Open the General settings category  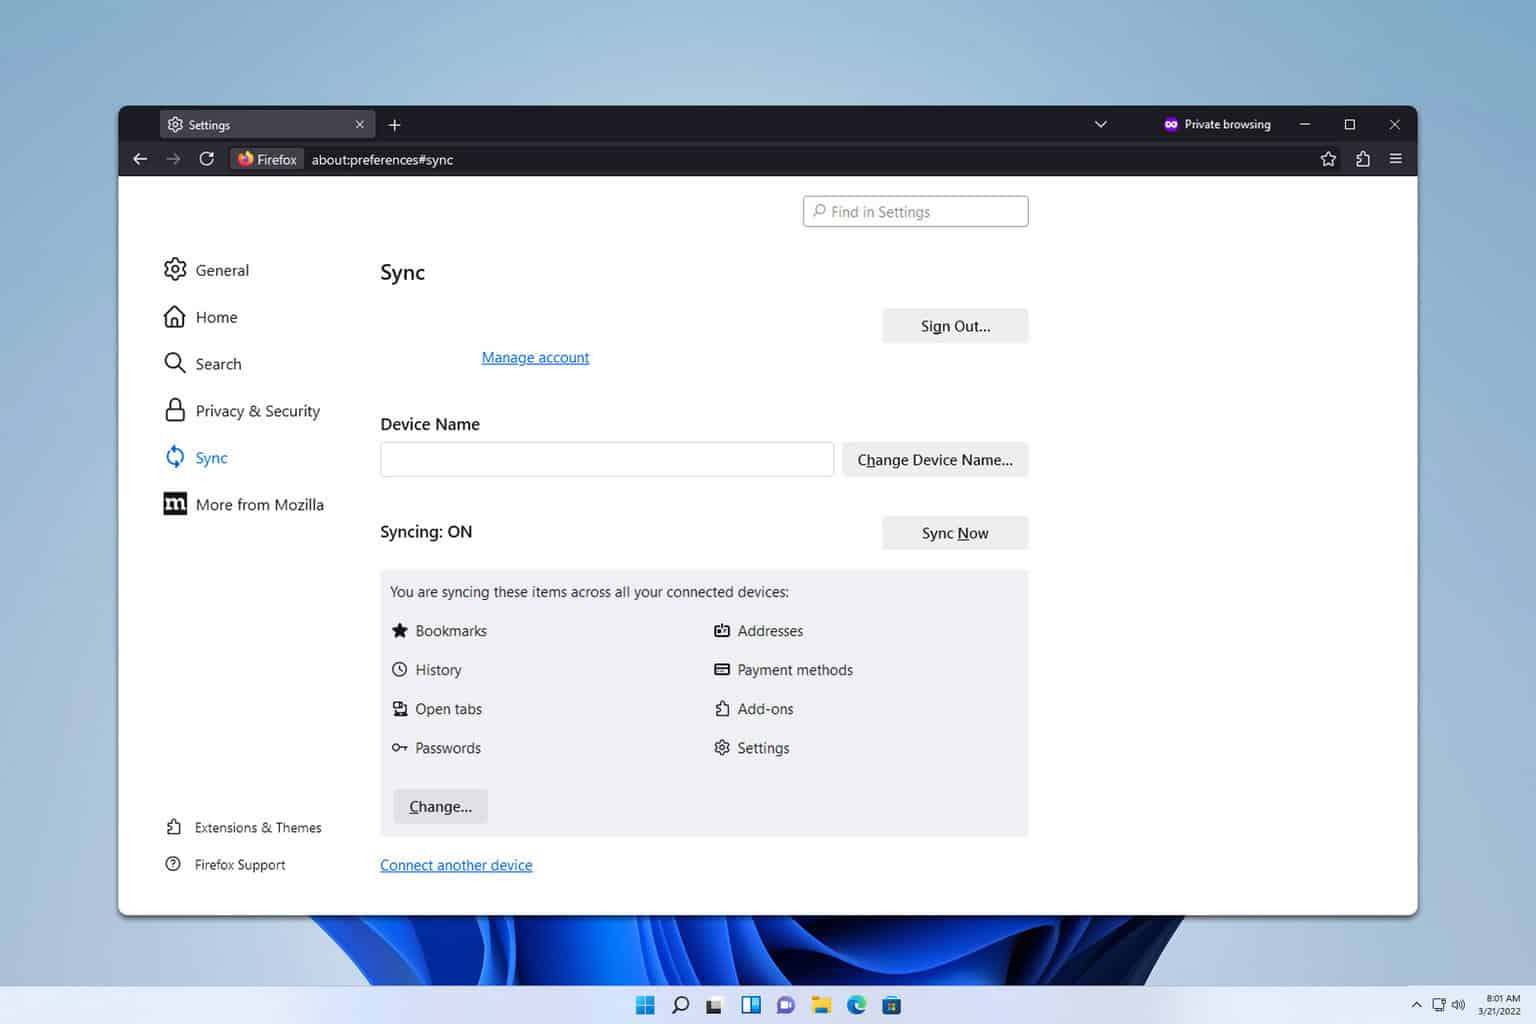[207, 270]
